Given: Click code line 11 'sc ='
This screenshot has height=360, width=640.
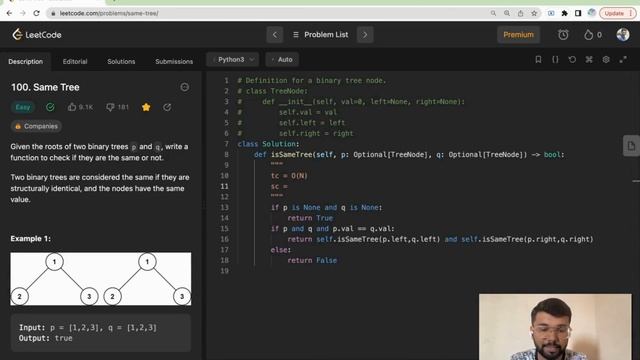Looking at the screenshot, I should point(279,187).
